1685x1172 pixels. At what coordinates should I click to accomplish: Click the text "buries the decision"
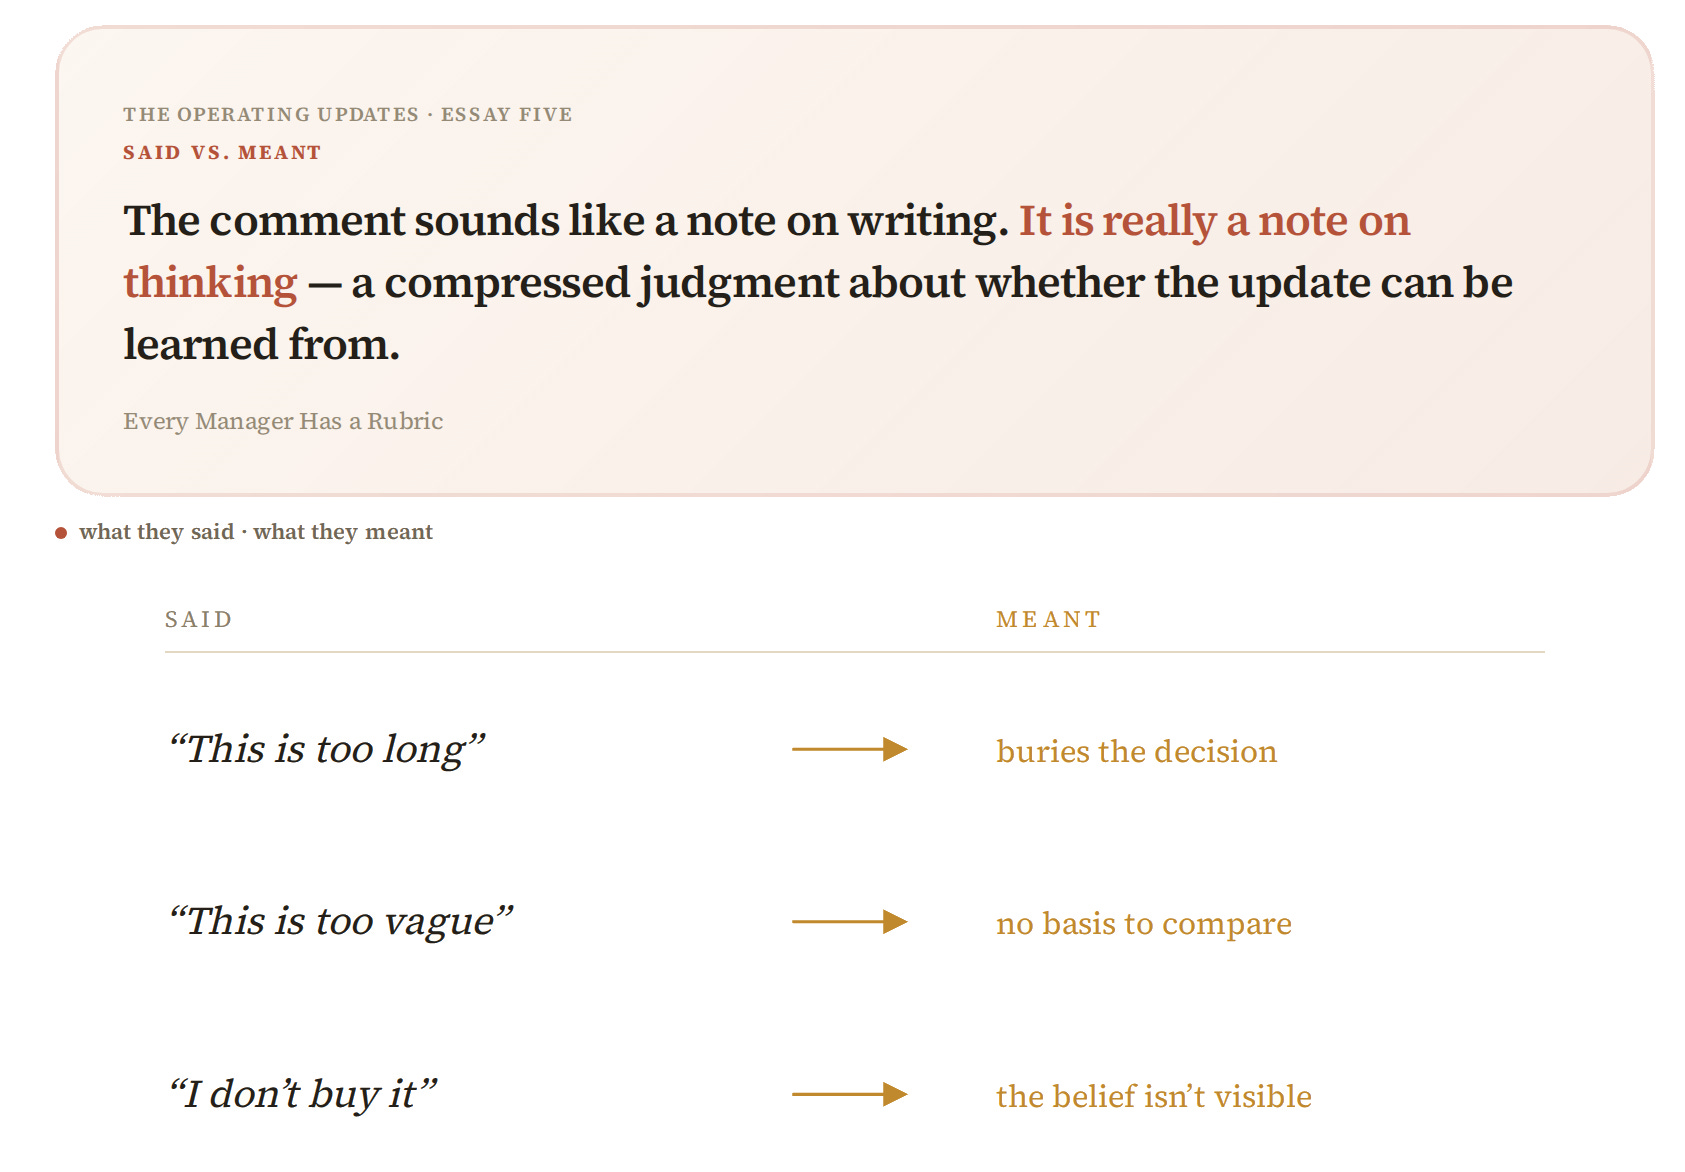click(1136, 751)
